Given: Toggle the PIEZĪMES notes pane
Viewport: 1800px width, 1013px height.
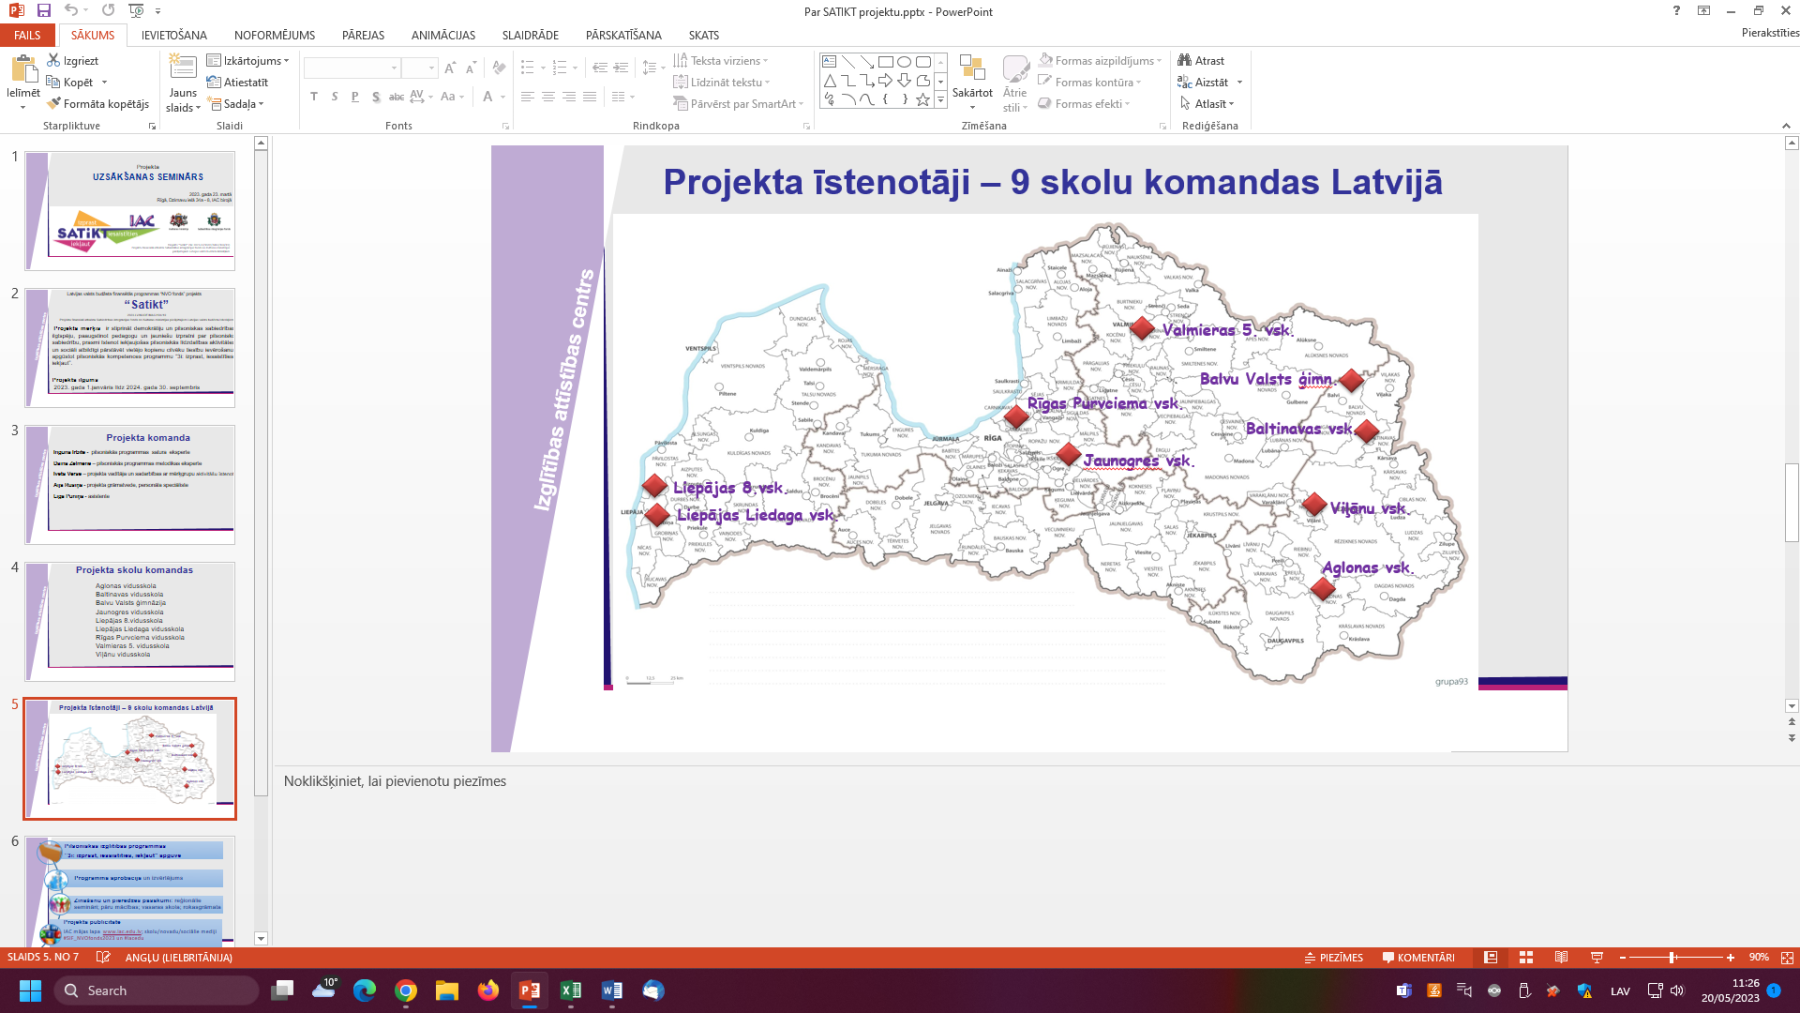Looking at the screenshot, I should click(1334, 958).
